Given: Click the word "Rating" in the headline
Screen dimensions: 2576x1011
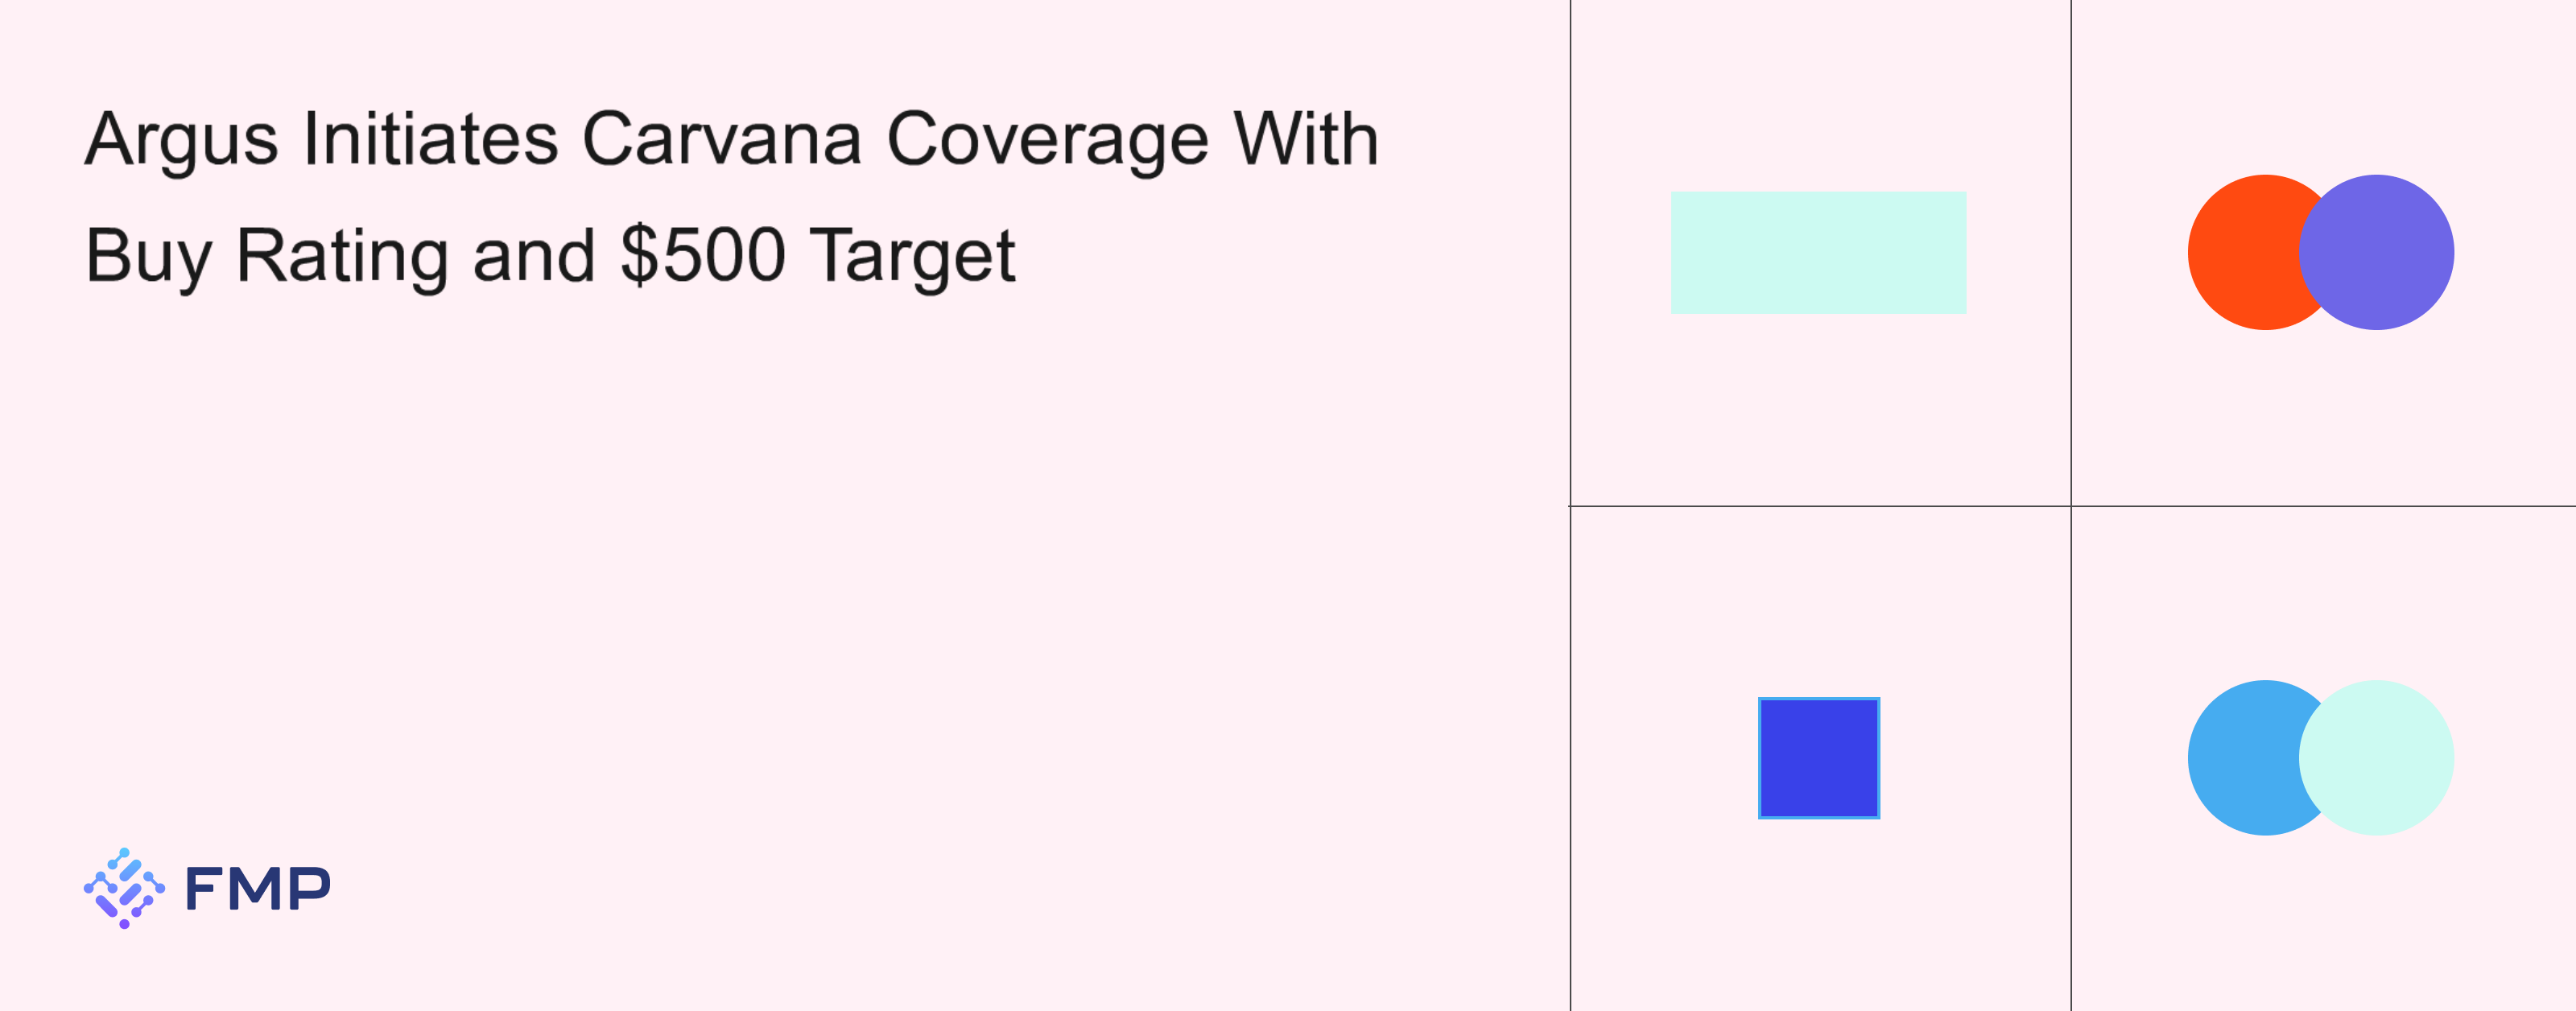Looking at the screenshot, I should 341,256.
